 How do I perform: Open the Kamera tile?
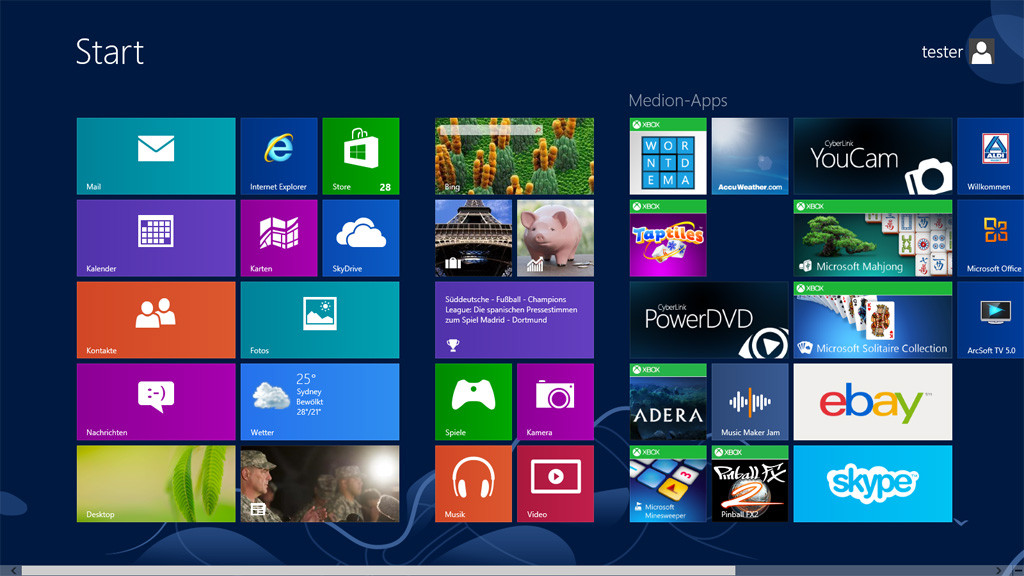555,402
